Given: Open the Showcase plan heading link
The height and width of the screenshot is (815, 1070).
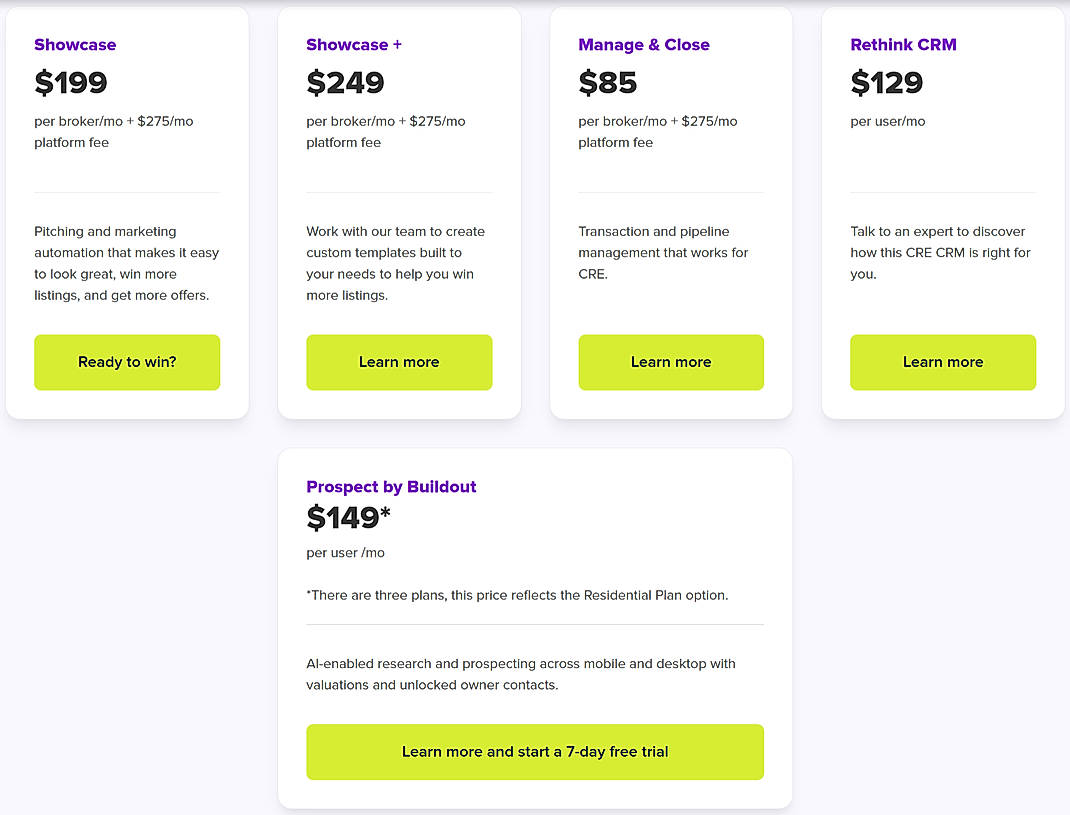Looking at the screenshot, I should [75, 45].
